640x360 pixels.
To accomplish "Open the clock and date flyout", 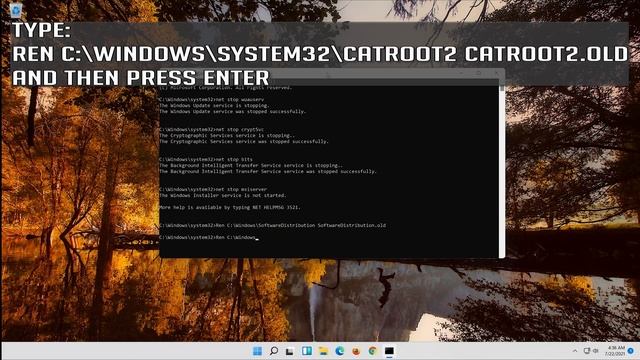I will (x=616, y=351).
